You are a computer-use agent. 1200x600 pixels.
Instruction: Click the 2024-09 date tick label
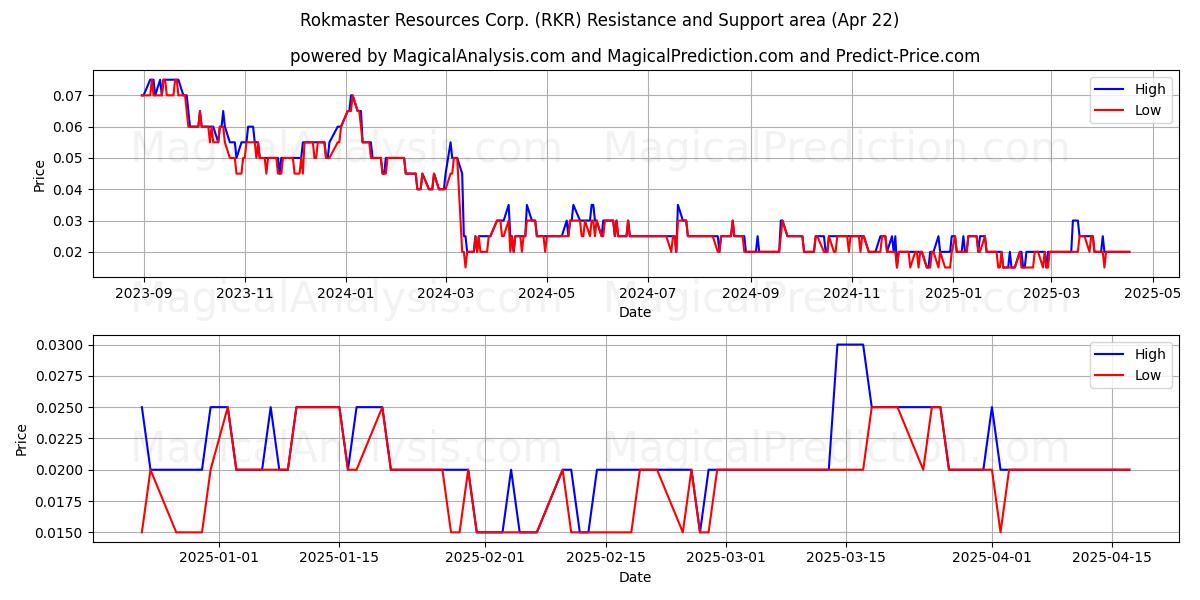(x=750, y=293)
